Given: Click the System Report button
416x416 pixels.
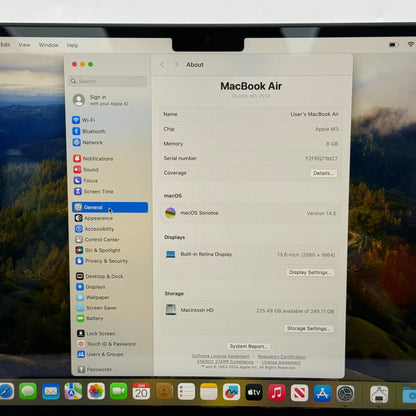Looking at the screenshot, I should (x=249, y=346).
